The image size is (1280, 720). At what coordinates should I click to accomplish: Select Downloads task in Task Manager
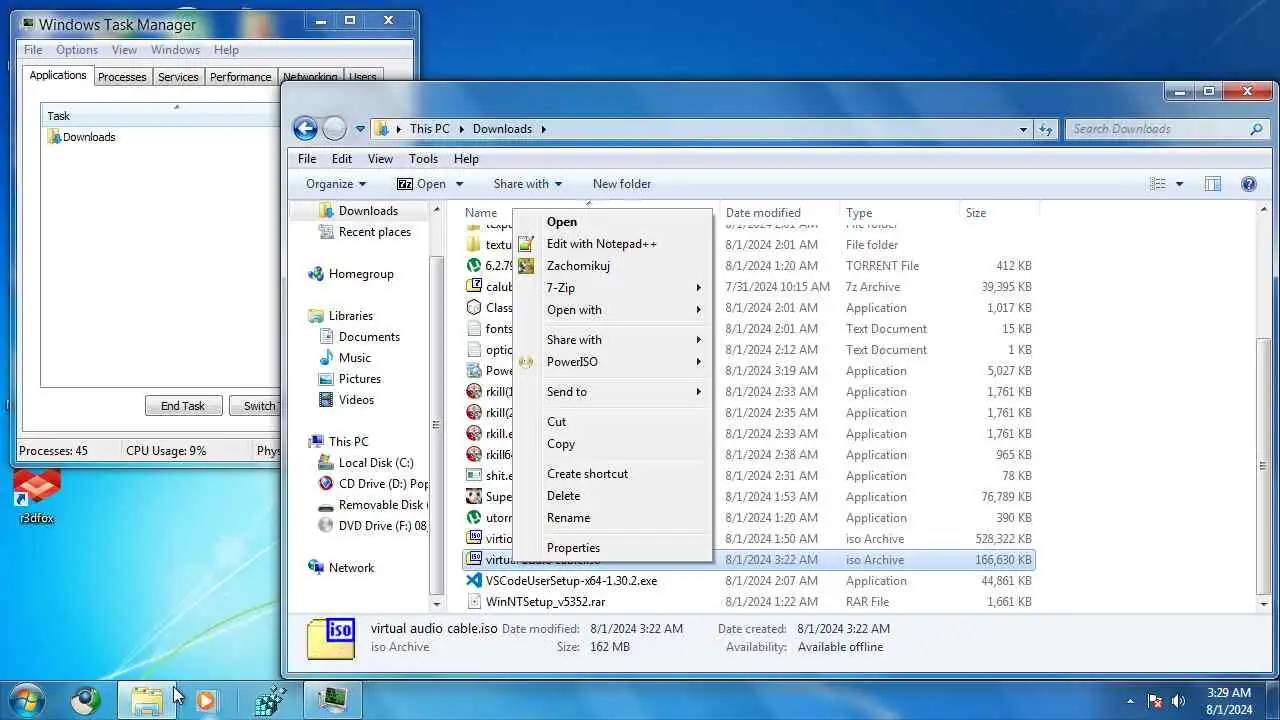pyautogui.click(x=81, y=137)
